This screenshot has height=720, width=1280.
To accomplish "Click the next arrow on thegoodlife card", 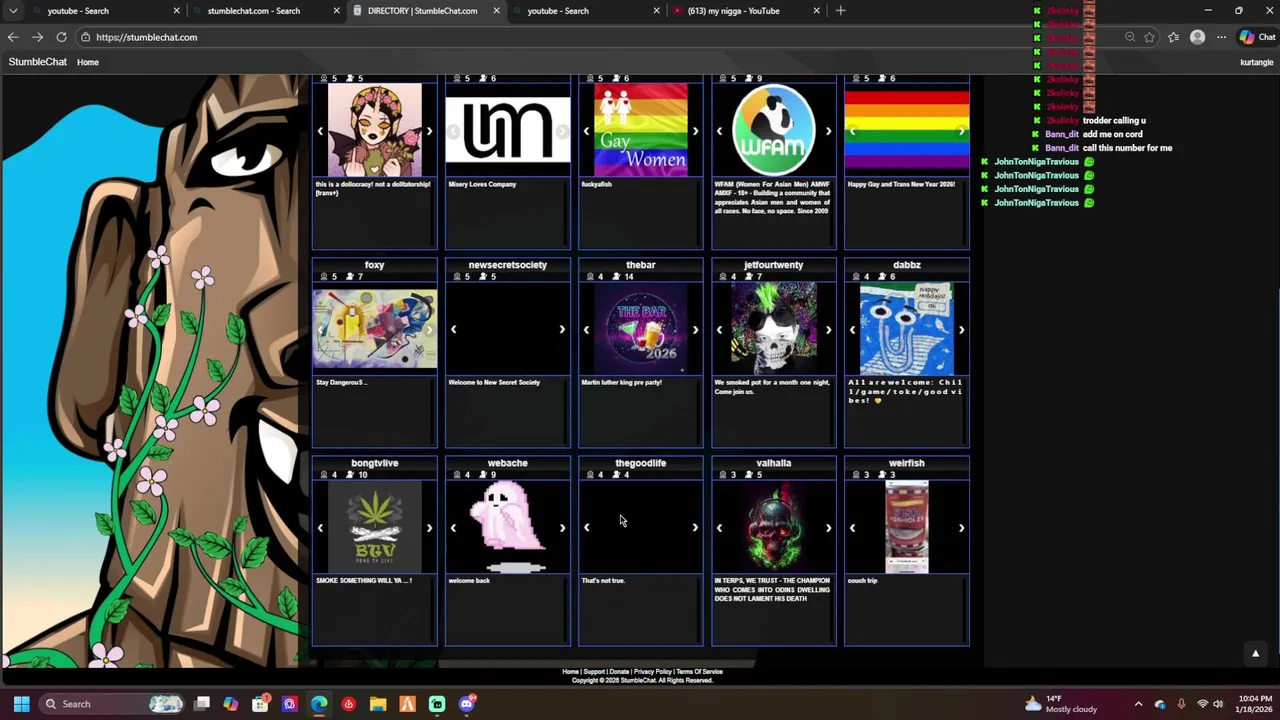I will pos(695,527).
